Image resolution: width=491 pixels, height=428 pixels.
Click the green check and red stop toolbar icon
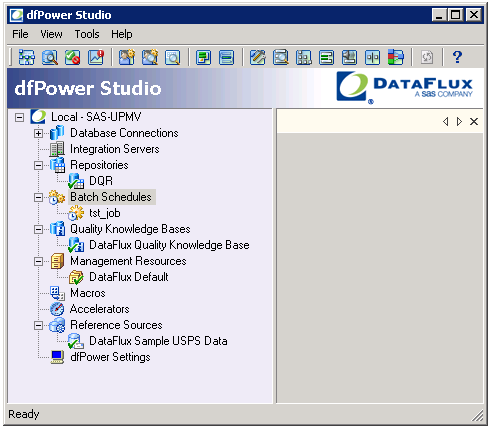(73, 57)
